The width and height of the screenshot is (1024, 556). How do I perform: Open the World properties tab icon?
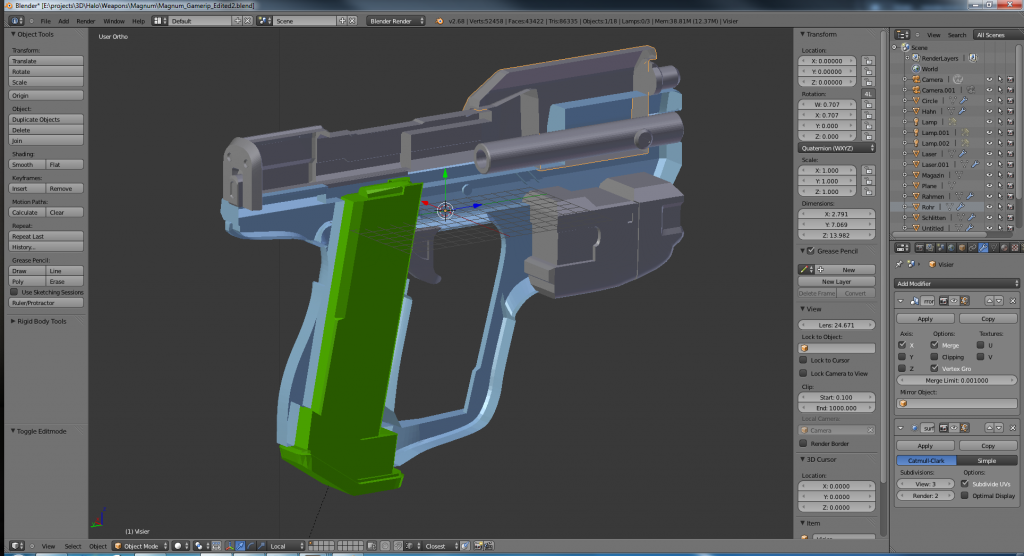click(x=951, y=248)
